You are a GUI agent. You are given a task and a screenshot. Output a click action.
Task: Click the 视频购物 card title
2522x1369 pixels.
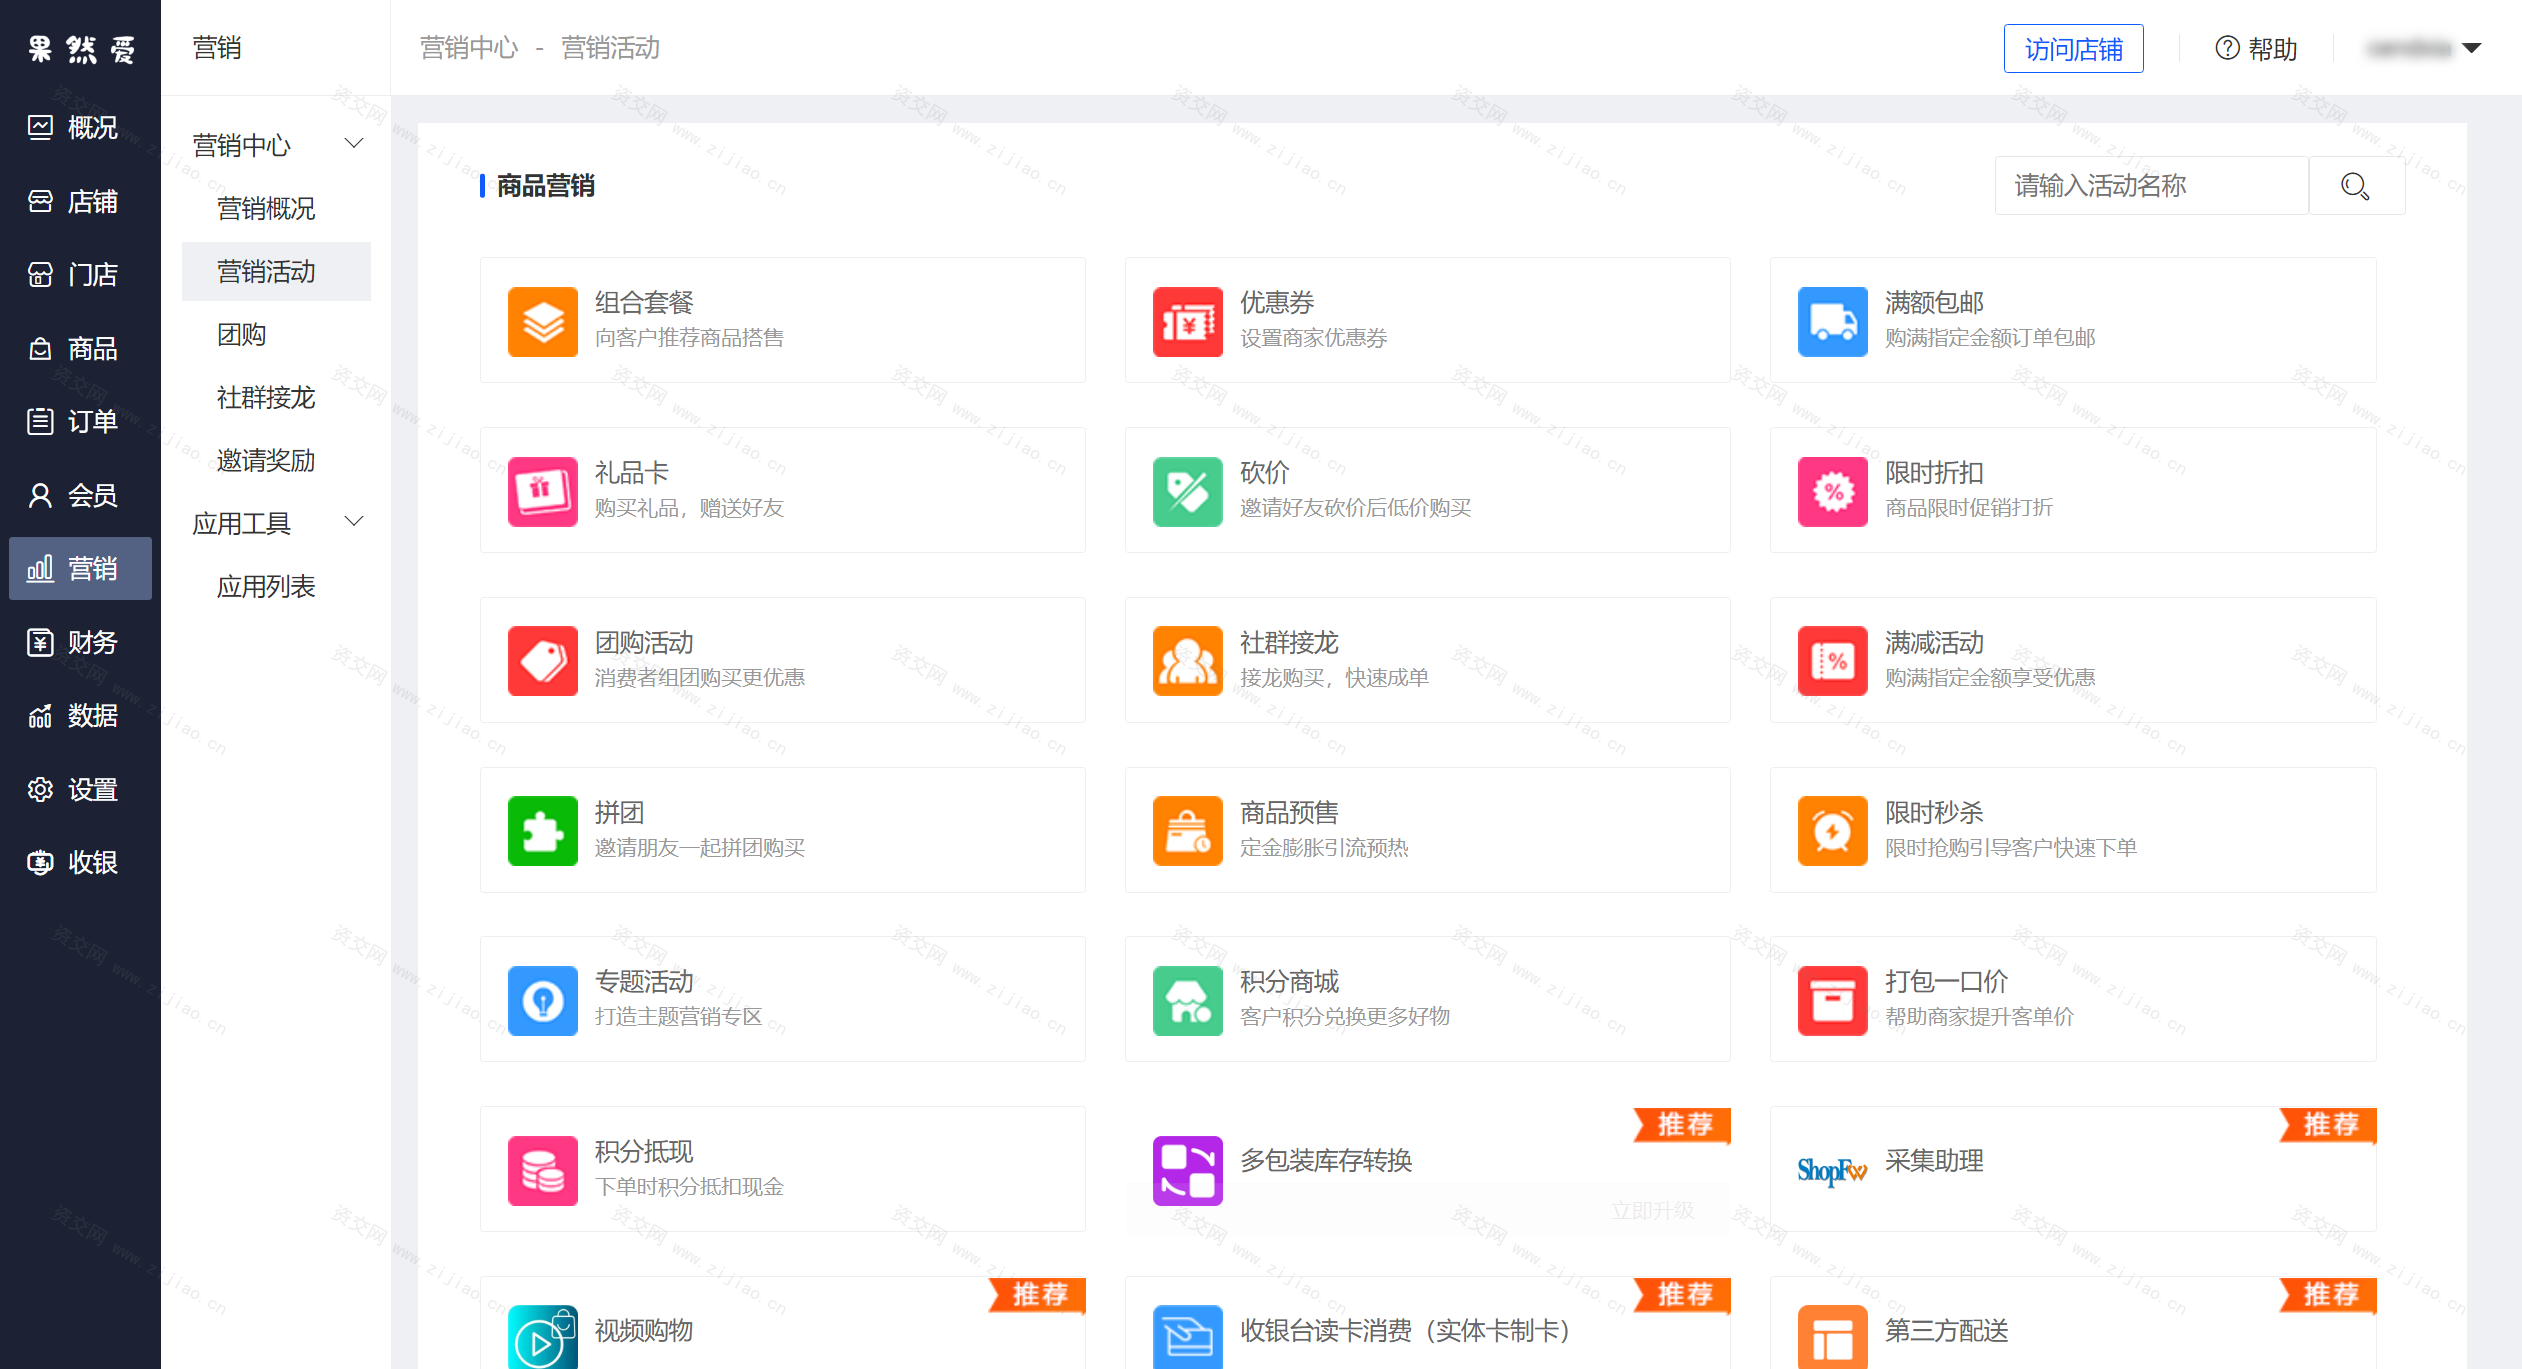(x=644, y=1331)
